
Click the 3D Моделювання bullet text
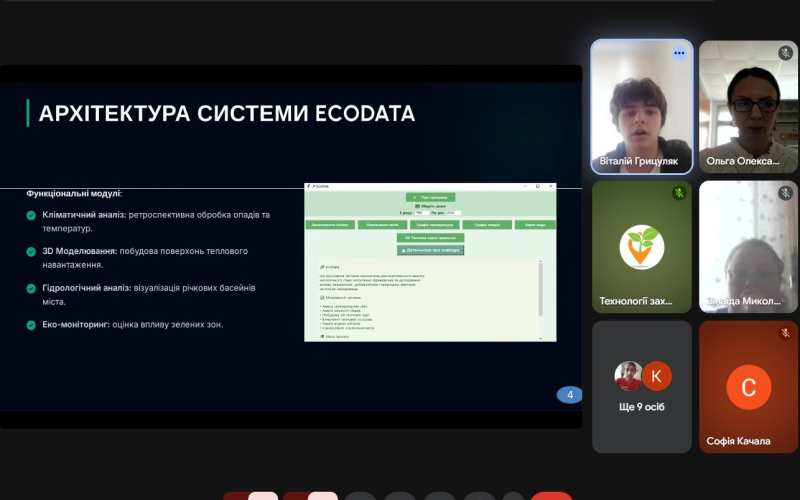145,258
